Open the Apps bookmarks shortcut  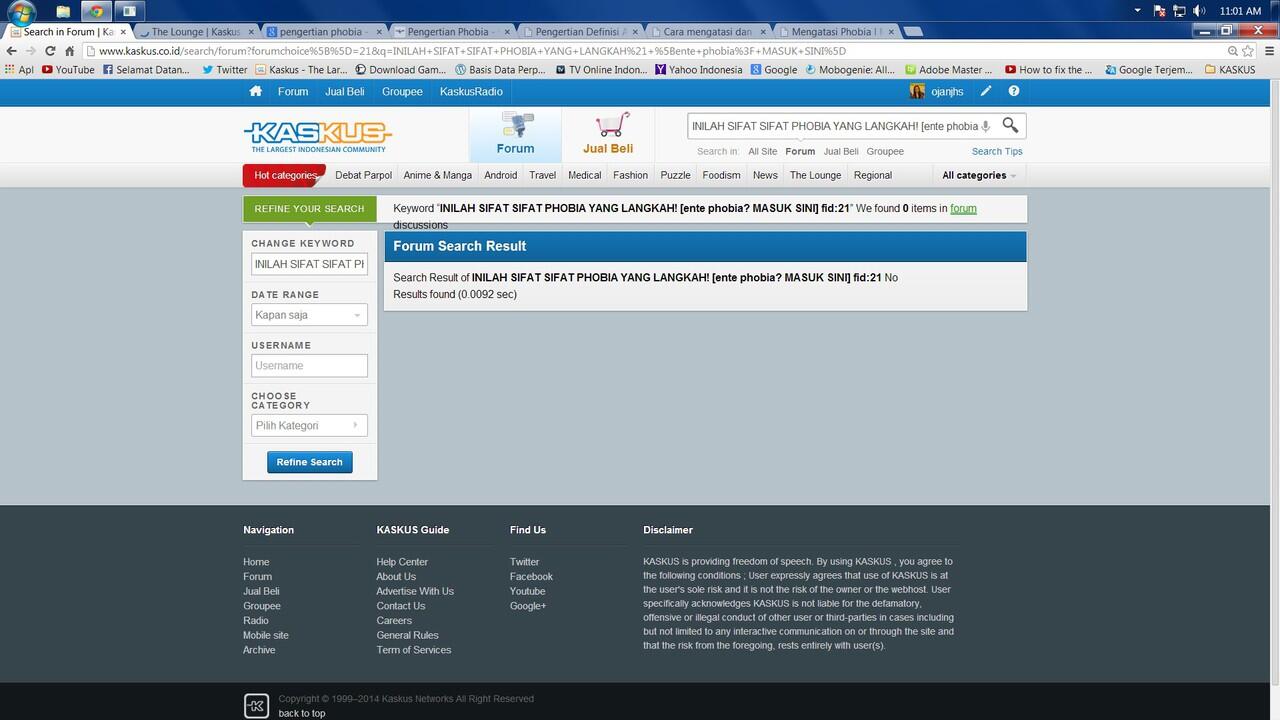point(19,70)
